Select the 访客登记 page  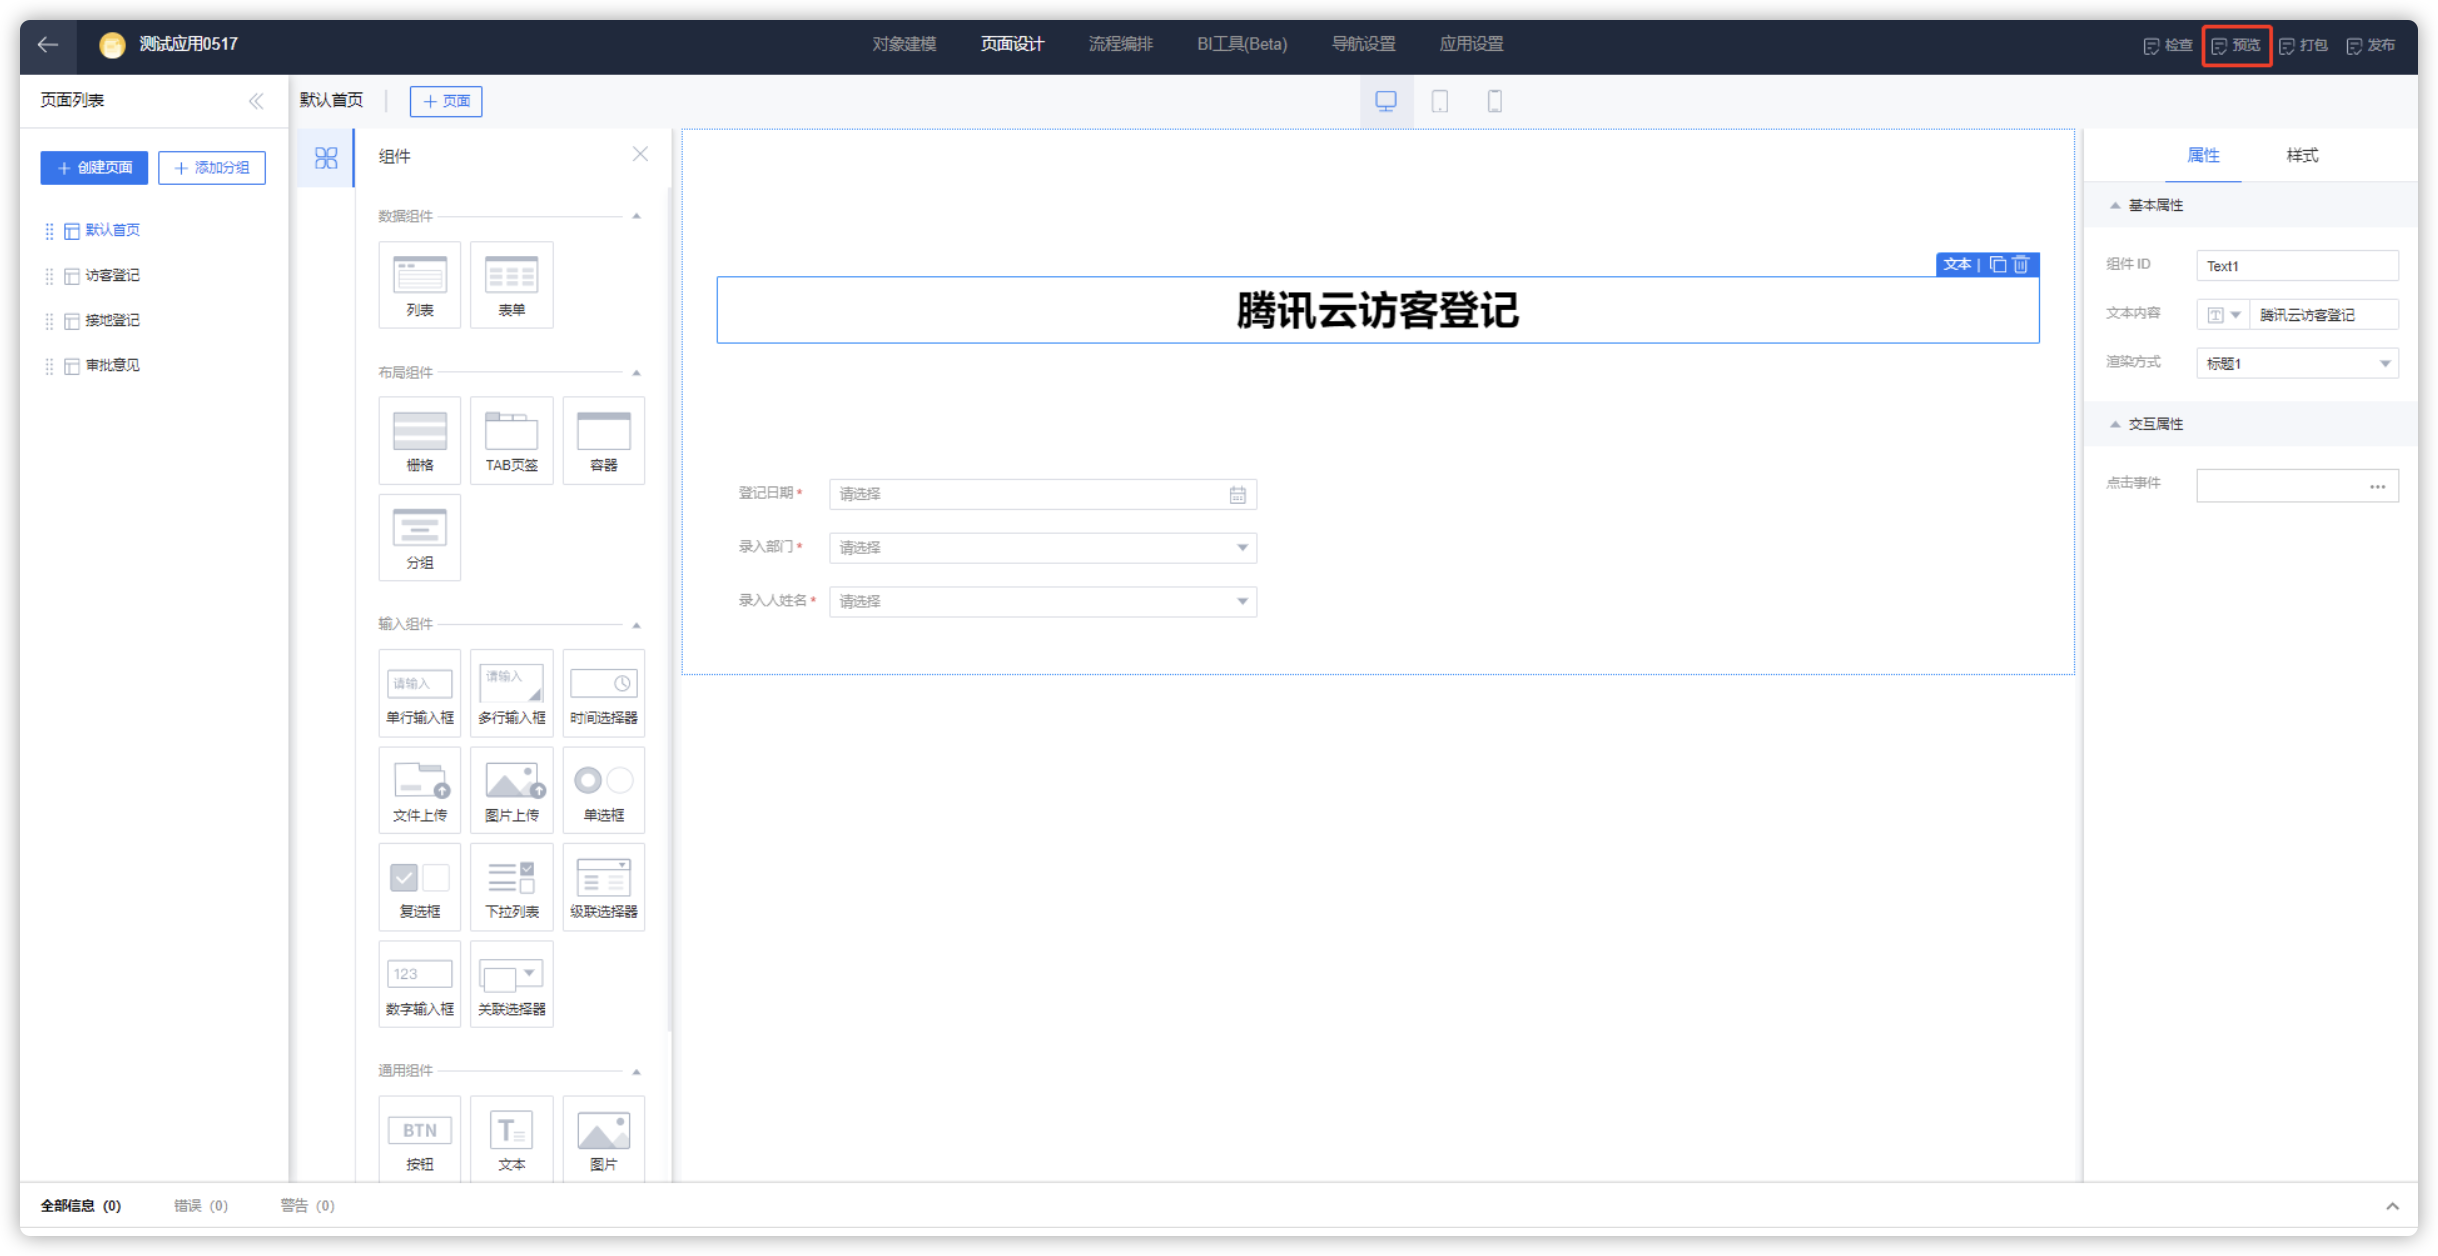pos(112,275)
